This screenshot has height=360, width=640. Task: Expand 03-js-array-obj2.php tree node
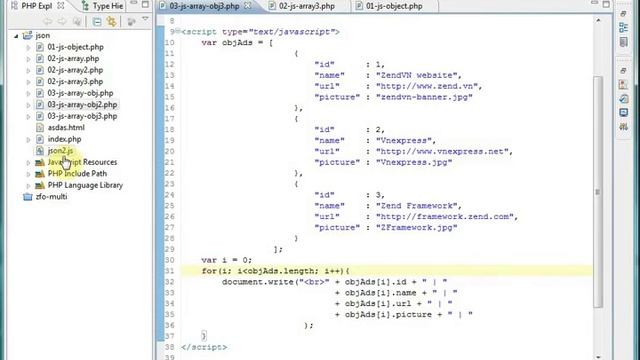28,105
